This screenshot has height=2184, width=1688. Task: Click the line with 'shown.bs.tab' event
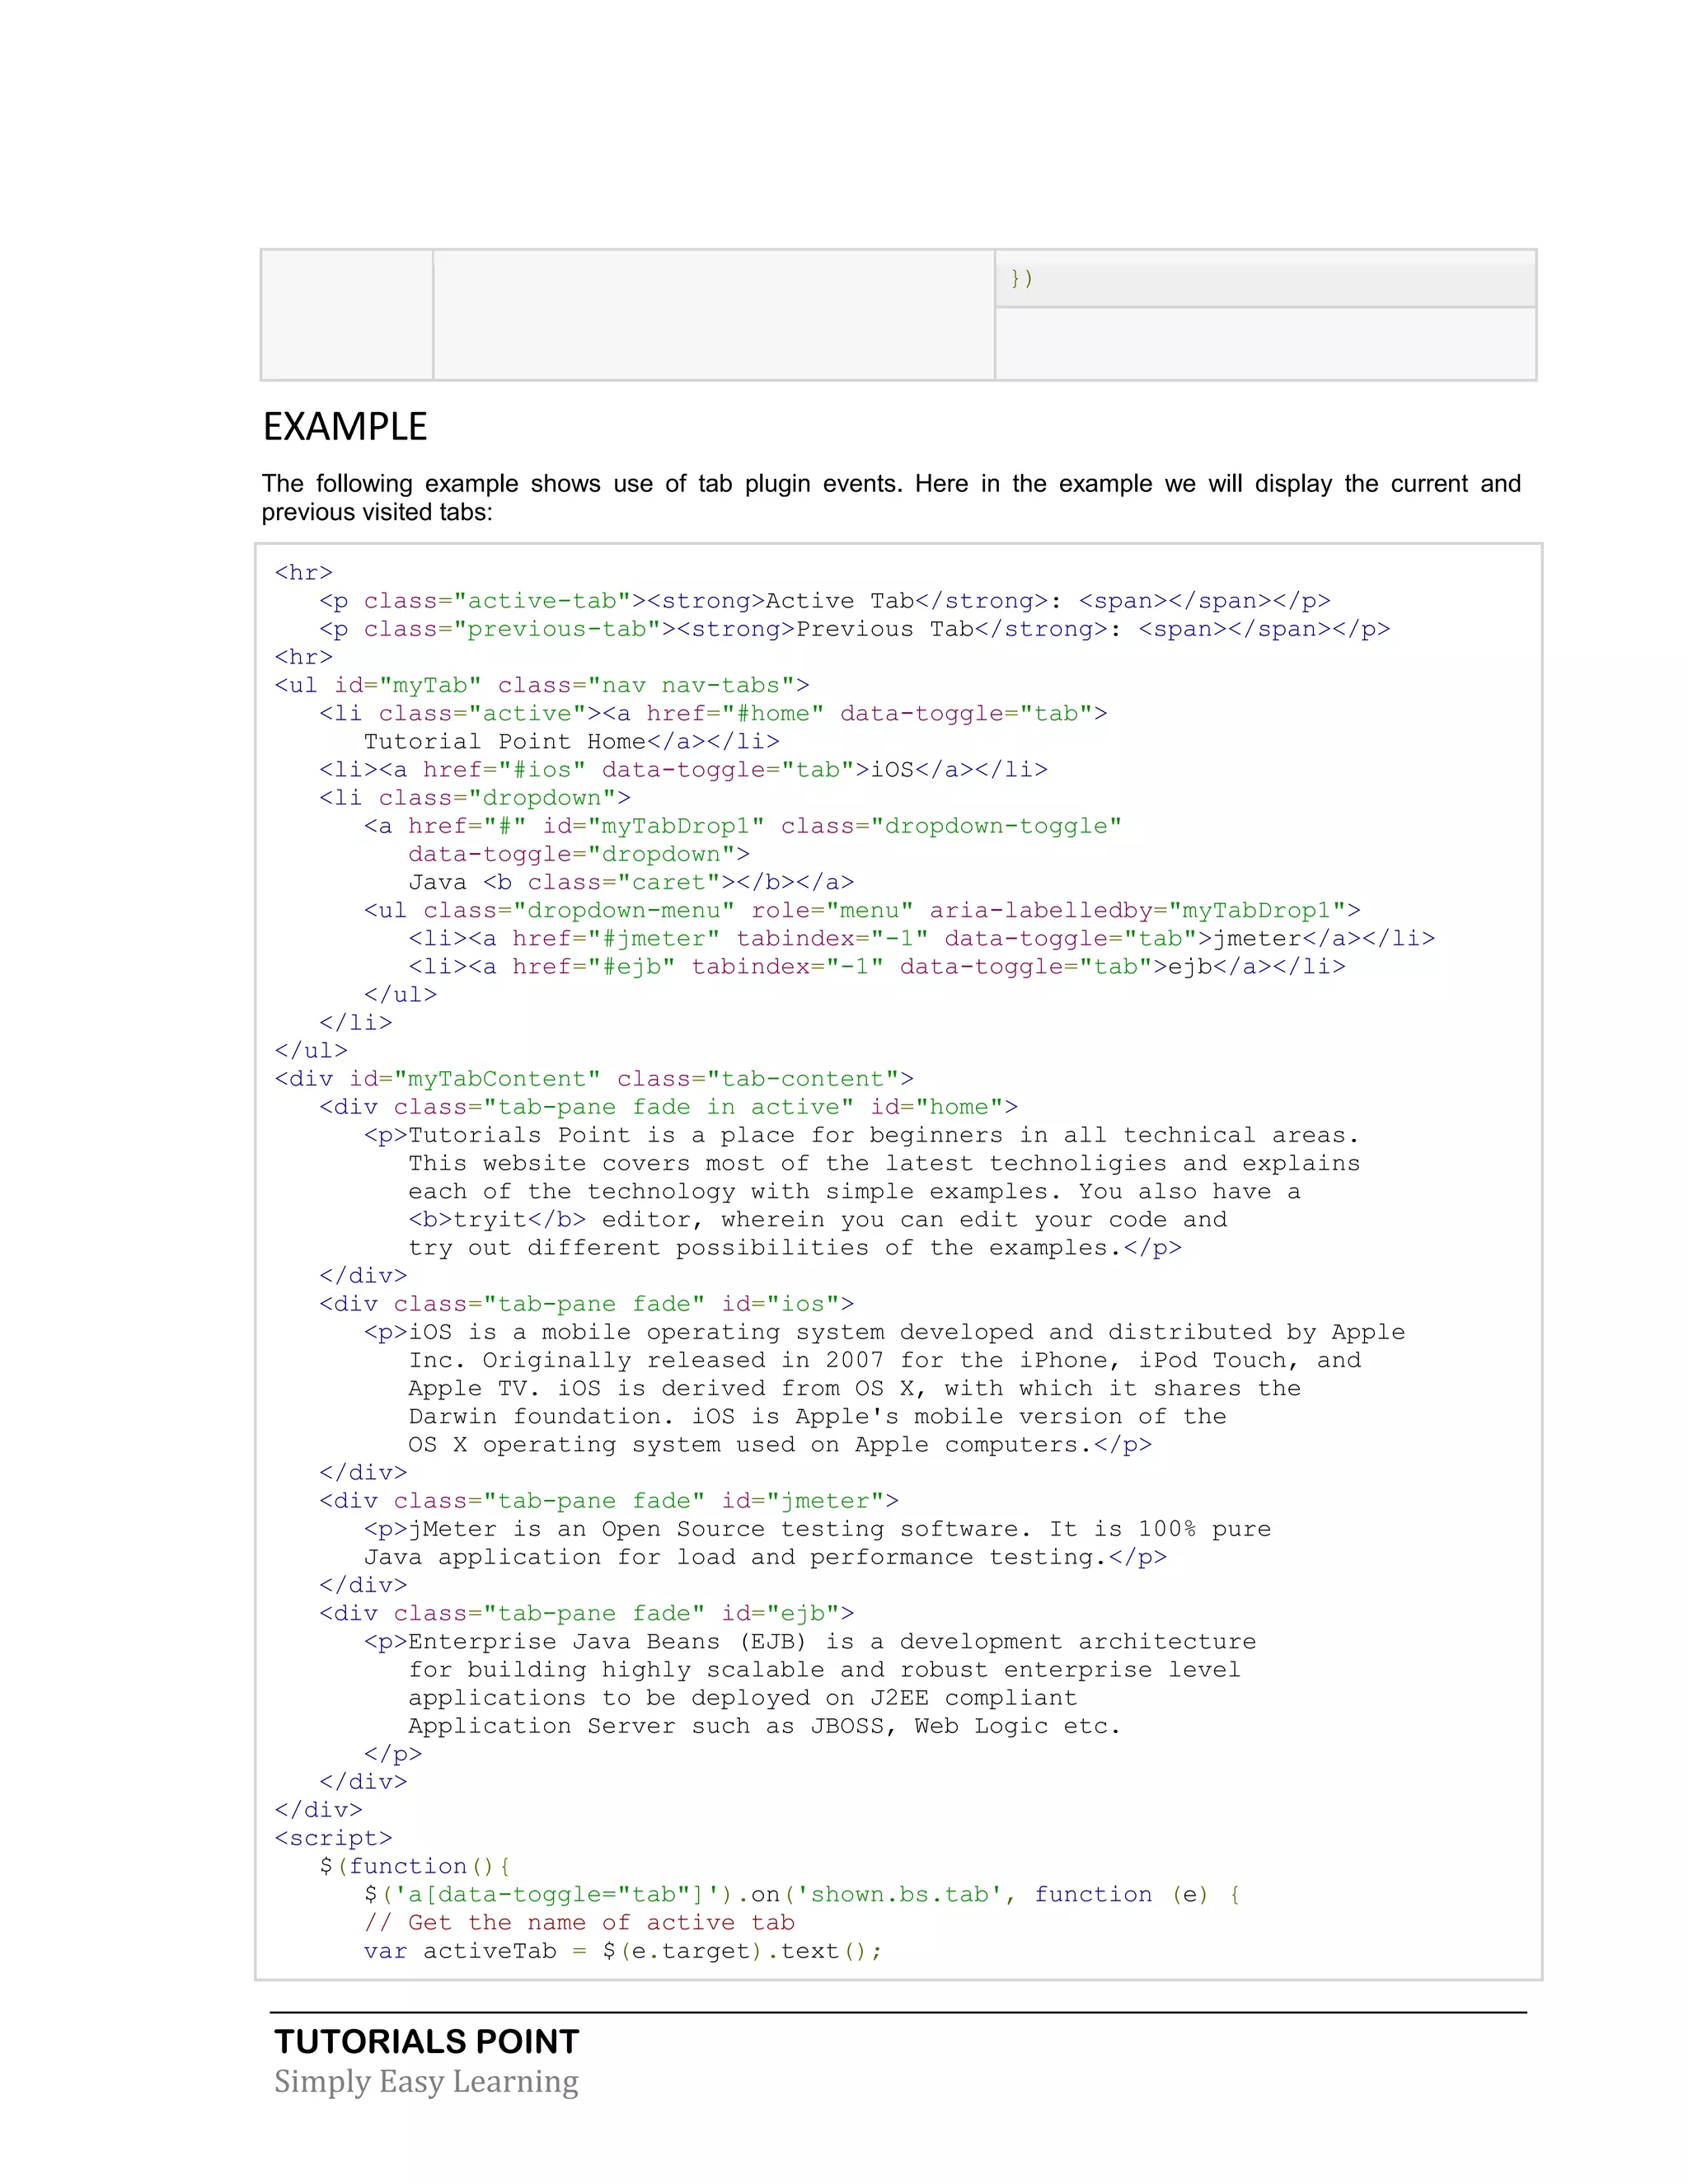coord(803,1894)
